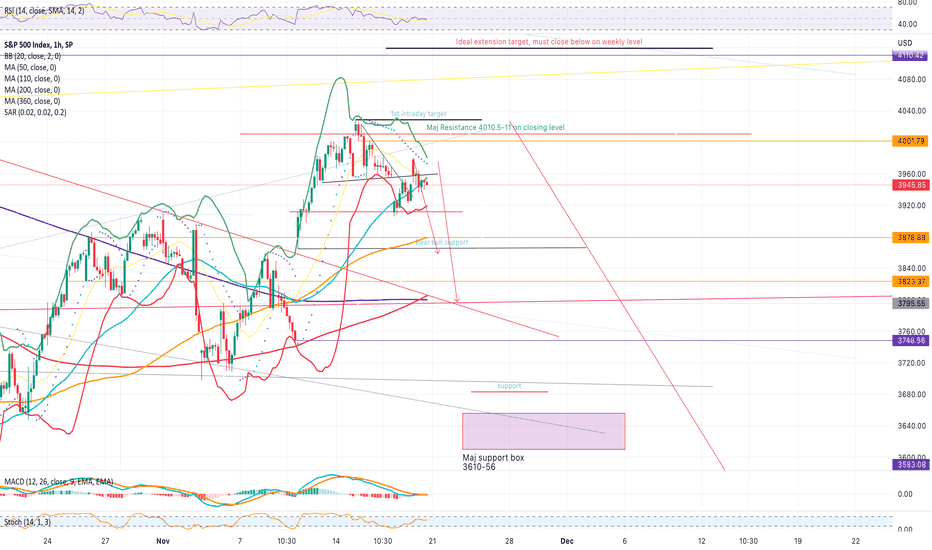Click the 19 date on time axis

pyautogui.click(x=798, y=541)
